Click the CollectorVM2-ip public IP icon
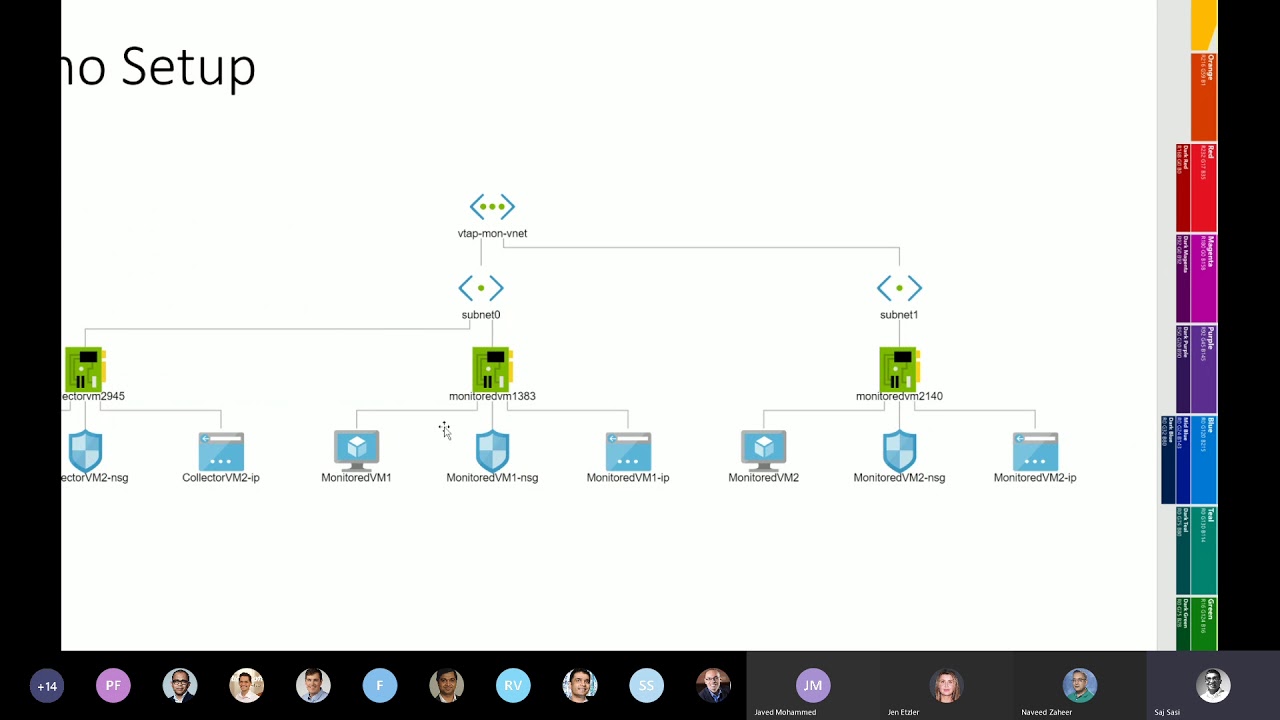Screen dimensions: 1280x720 tap(220, 450)
